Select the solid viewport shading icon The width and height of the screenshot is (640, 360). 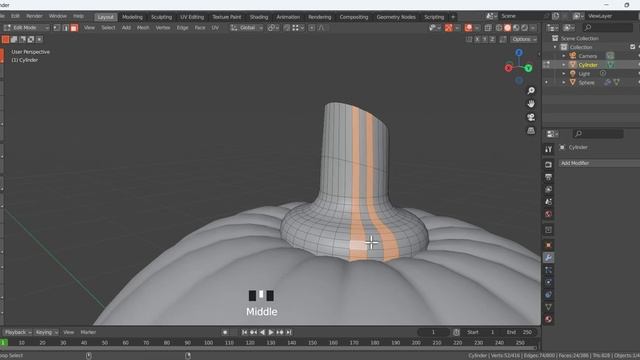(x=507, y=28)
